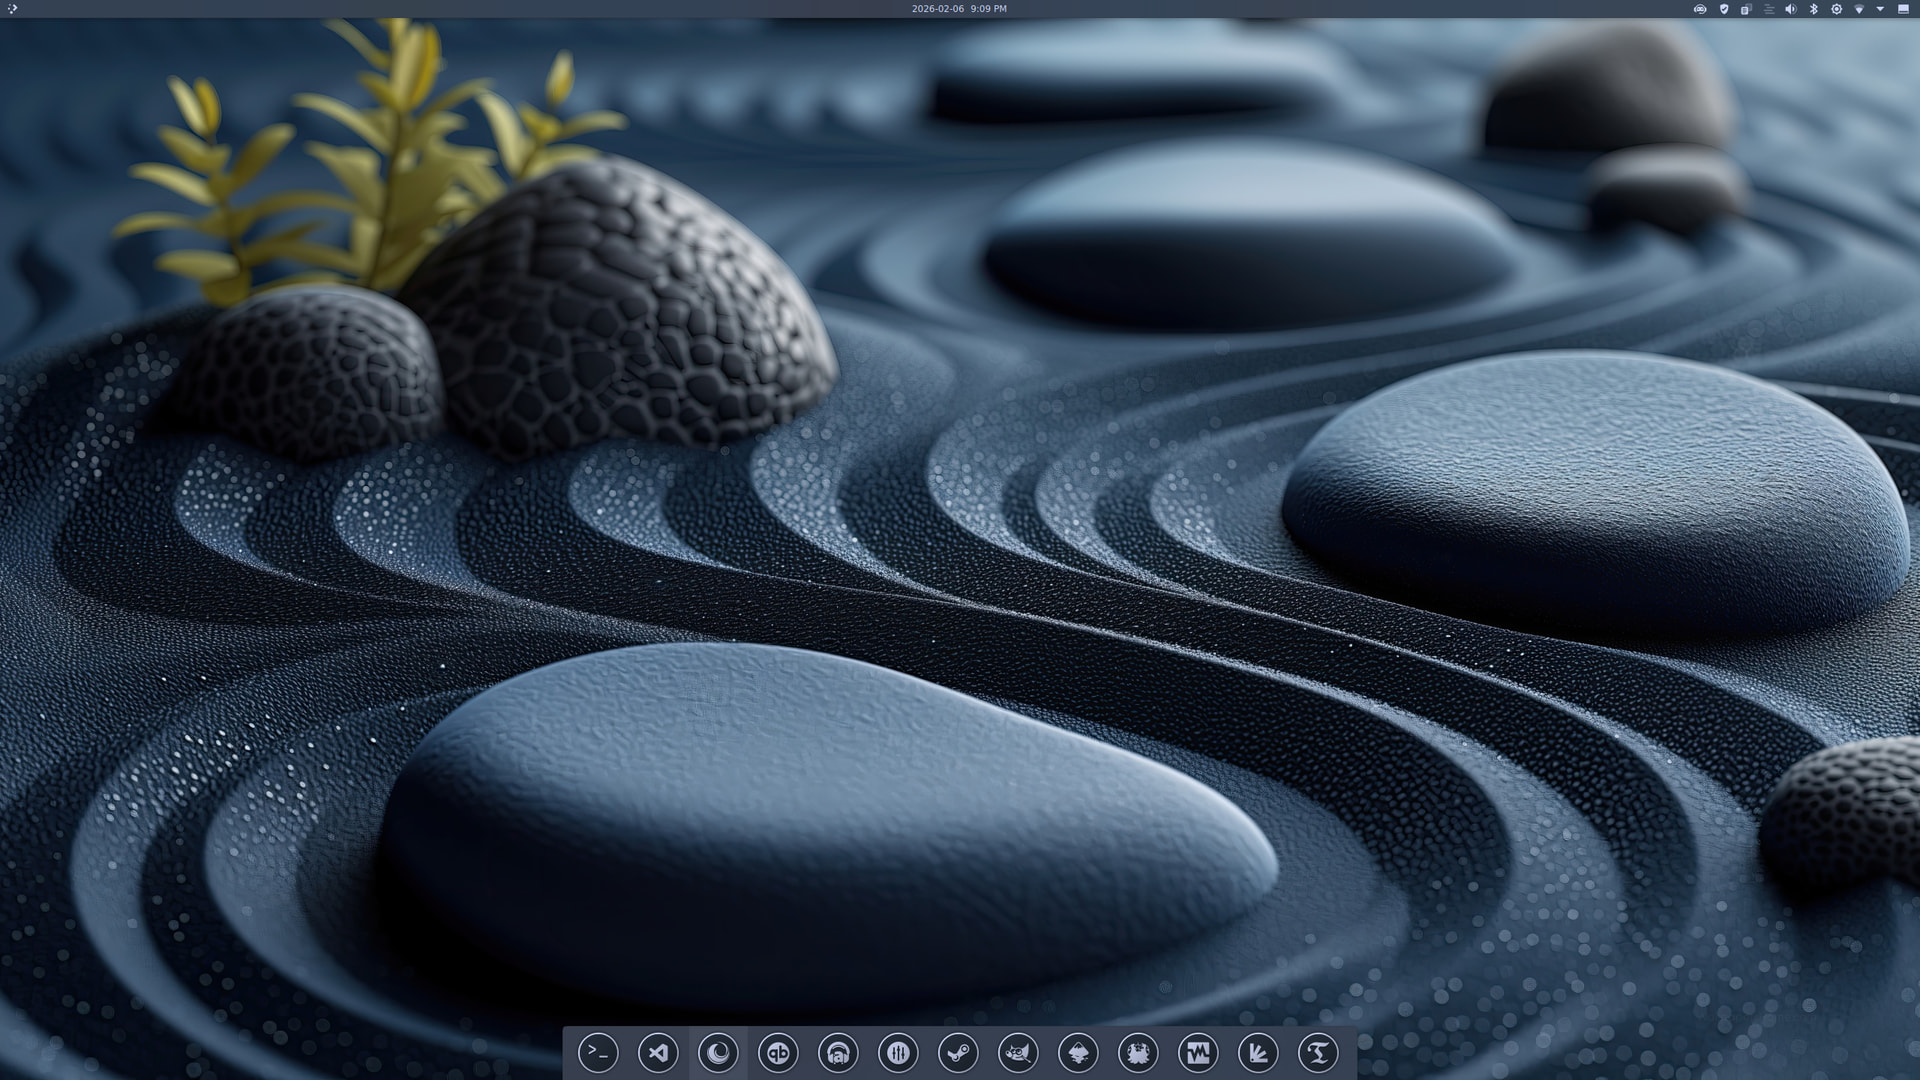Open the headphones audio player icon
This screenshot has width=1920, height=1080.
pos(838,1053)
